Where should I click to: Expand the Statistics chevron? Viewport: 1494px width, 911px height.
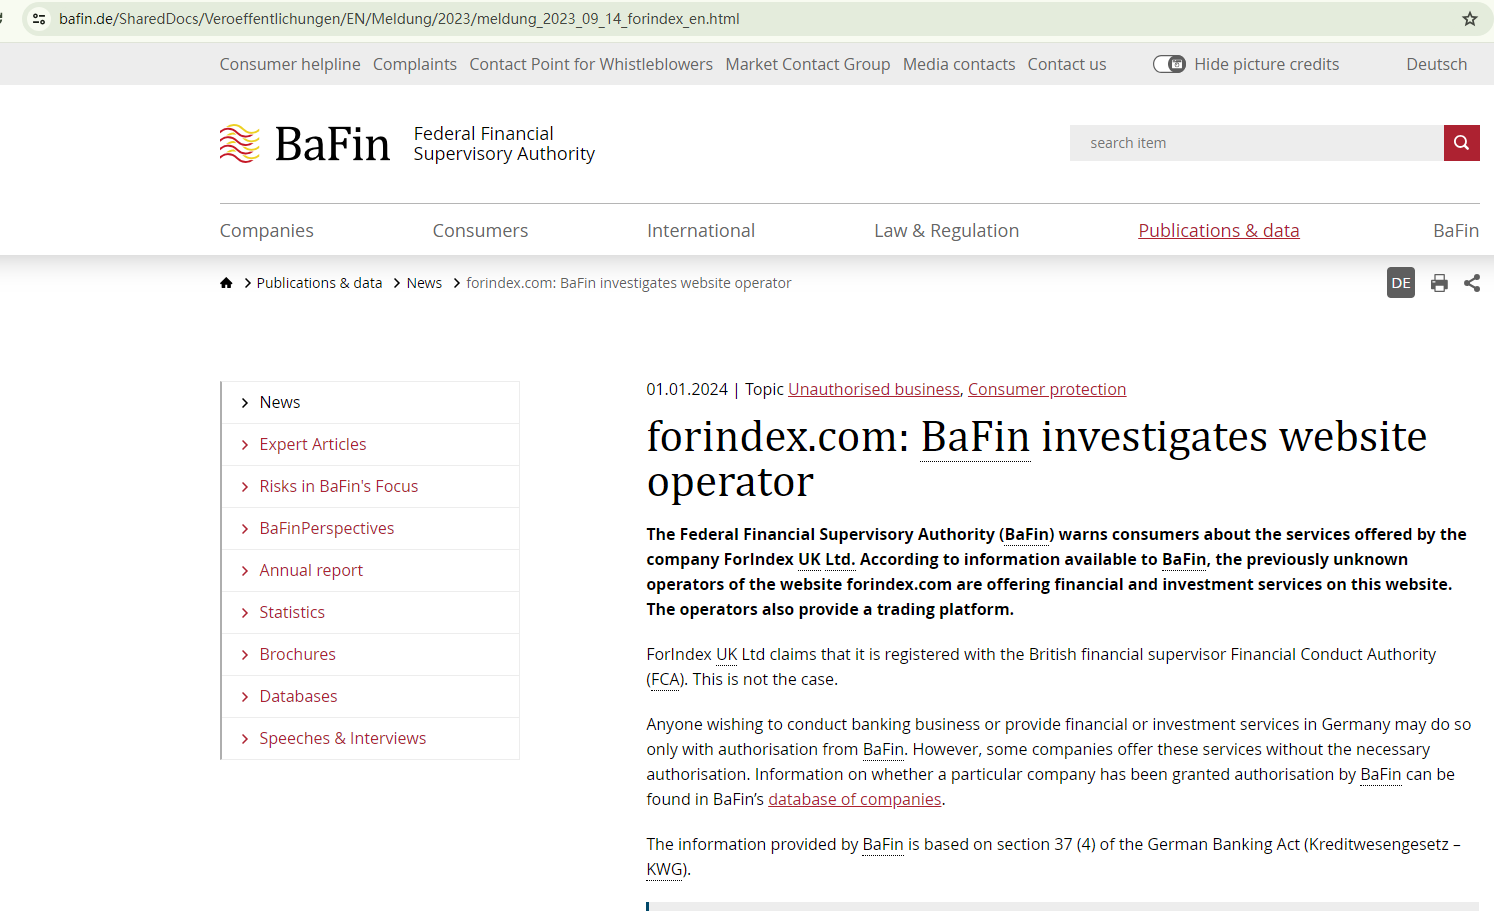(x=244, y=613)
